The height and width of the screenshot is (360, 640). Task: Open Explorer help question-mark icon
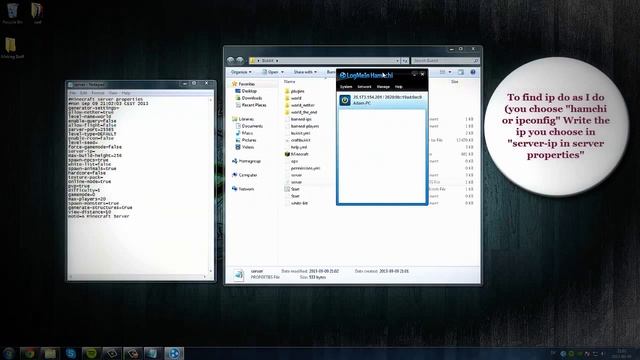tap(473, 72)
